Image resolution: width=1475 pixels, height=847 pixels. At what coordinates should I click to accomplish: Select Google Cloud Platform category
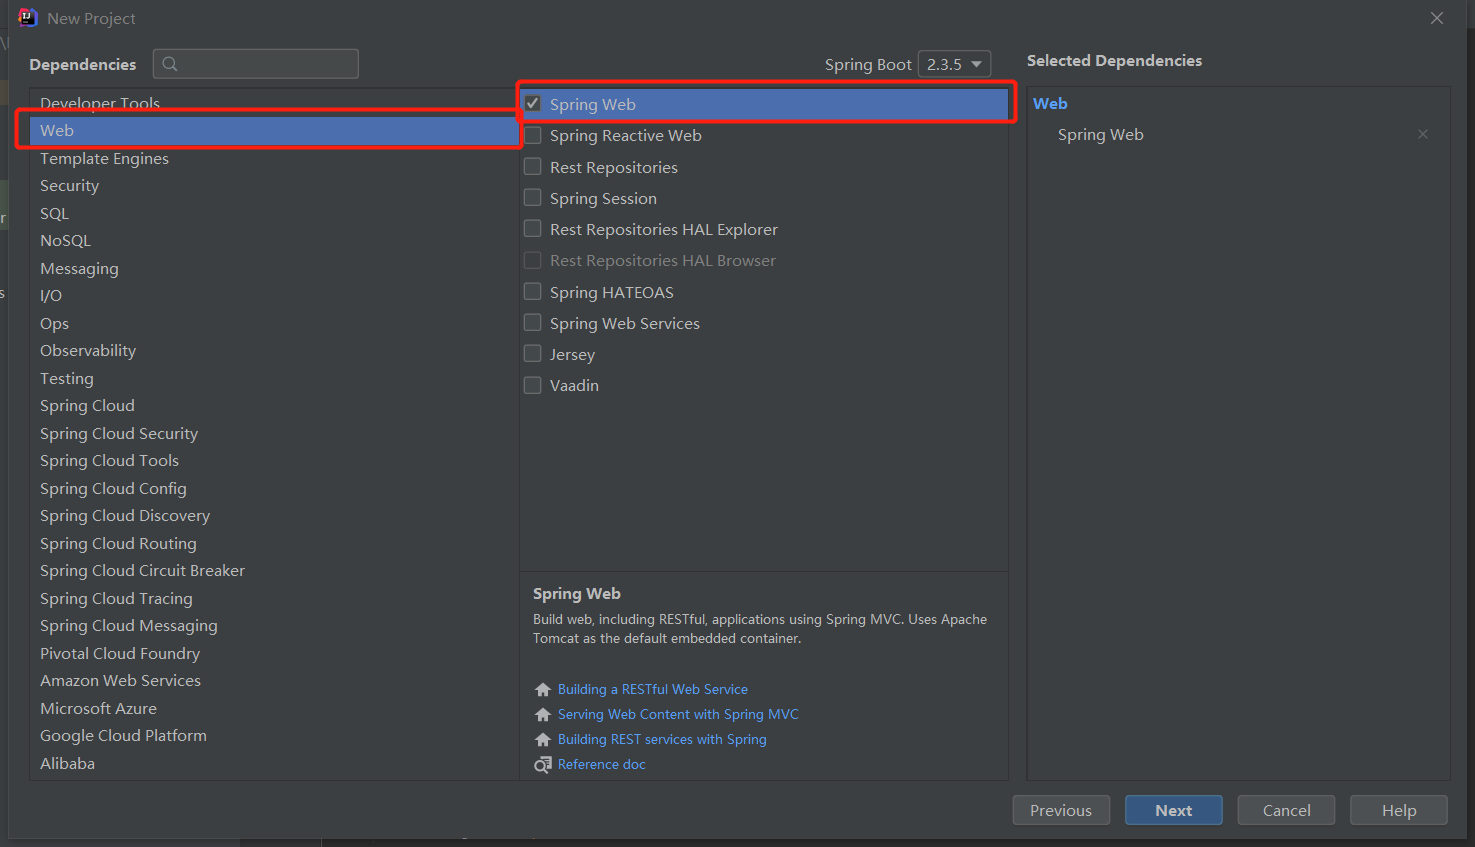274,736
